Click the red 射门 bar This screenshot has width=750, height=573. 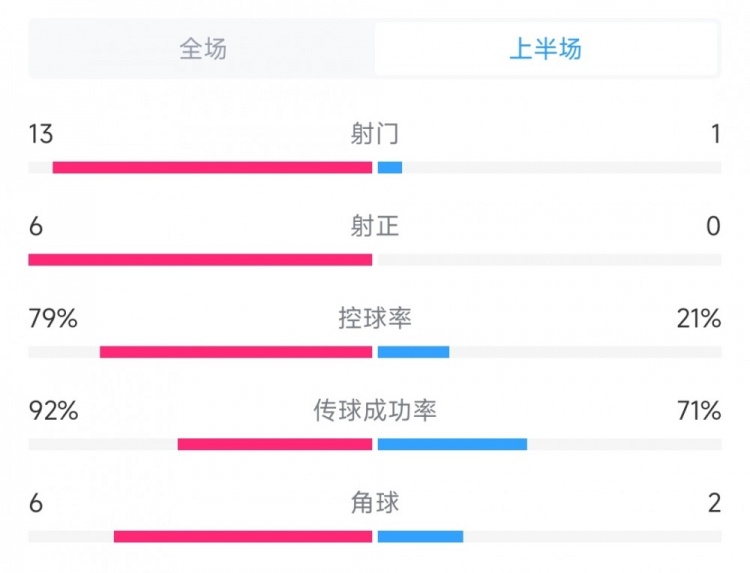pos(212,168)
